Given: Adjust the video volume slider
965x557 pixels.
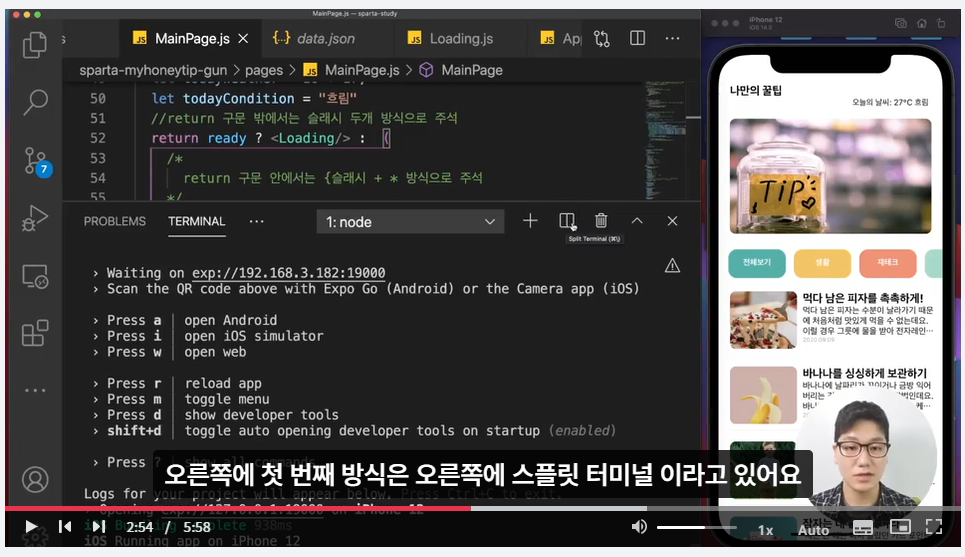Looking at the screenshot, I should 696,527.
